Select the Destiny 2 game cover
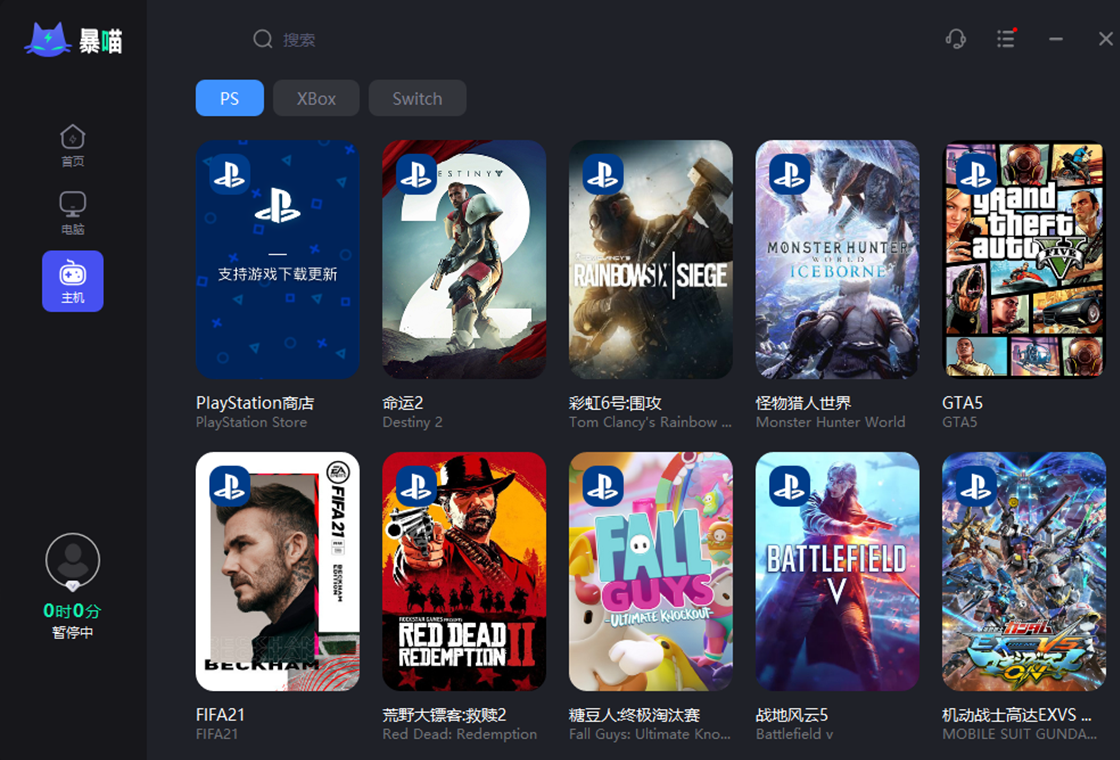 (464, 259)
